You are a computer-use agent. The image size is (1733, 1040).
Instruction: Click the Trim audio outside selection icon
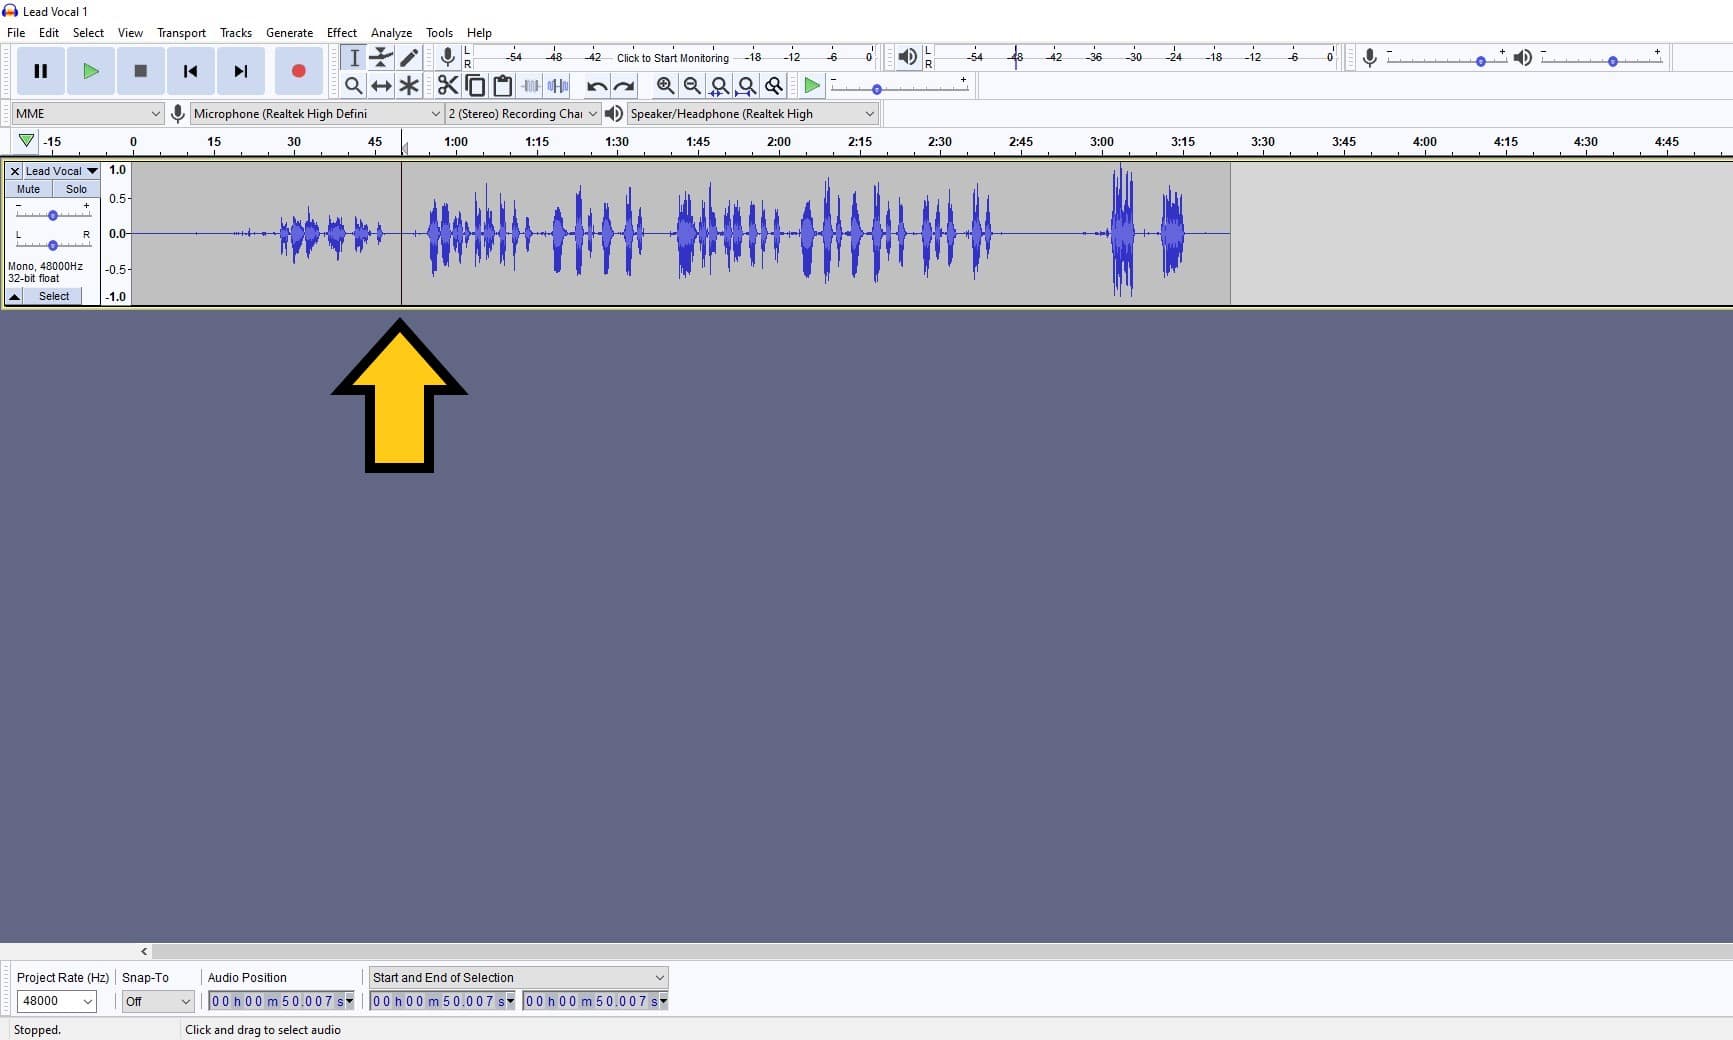(x=530, y=86)
